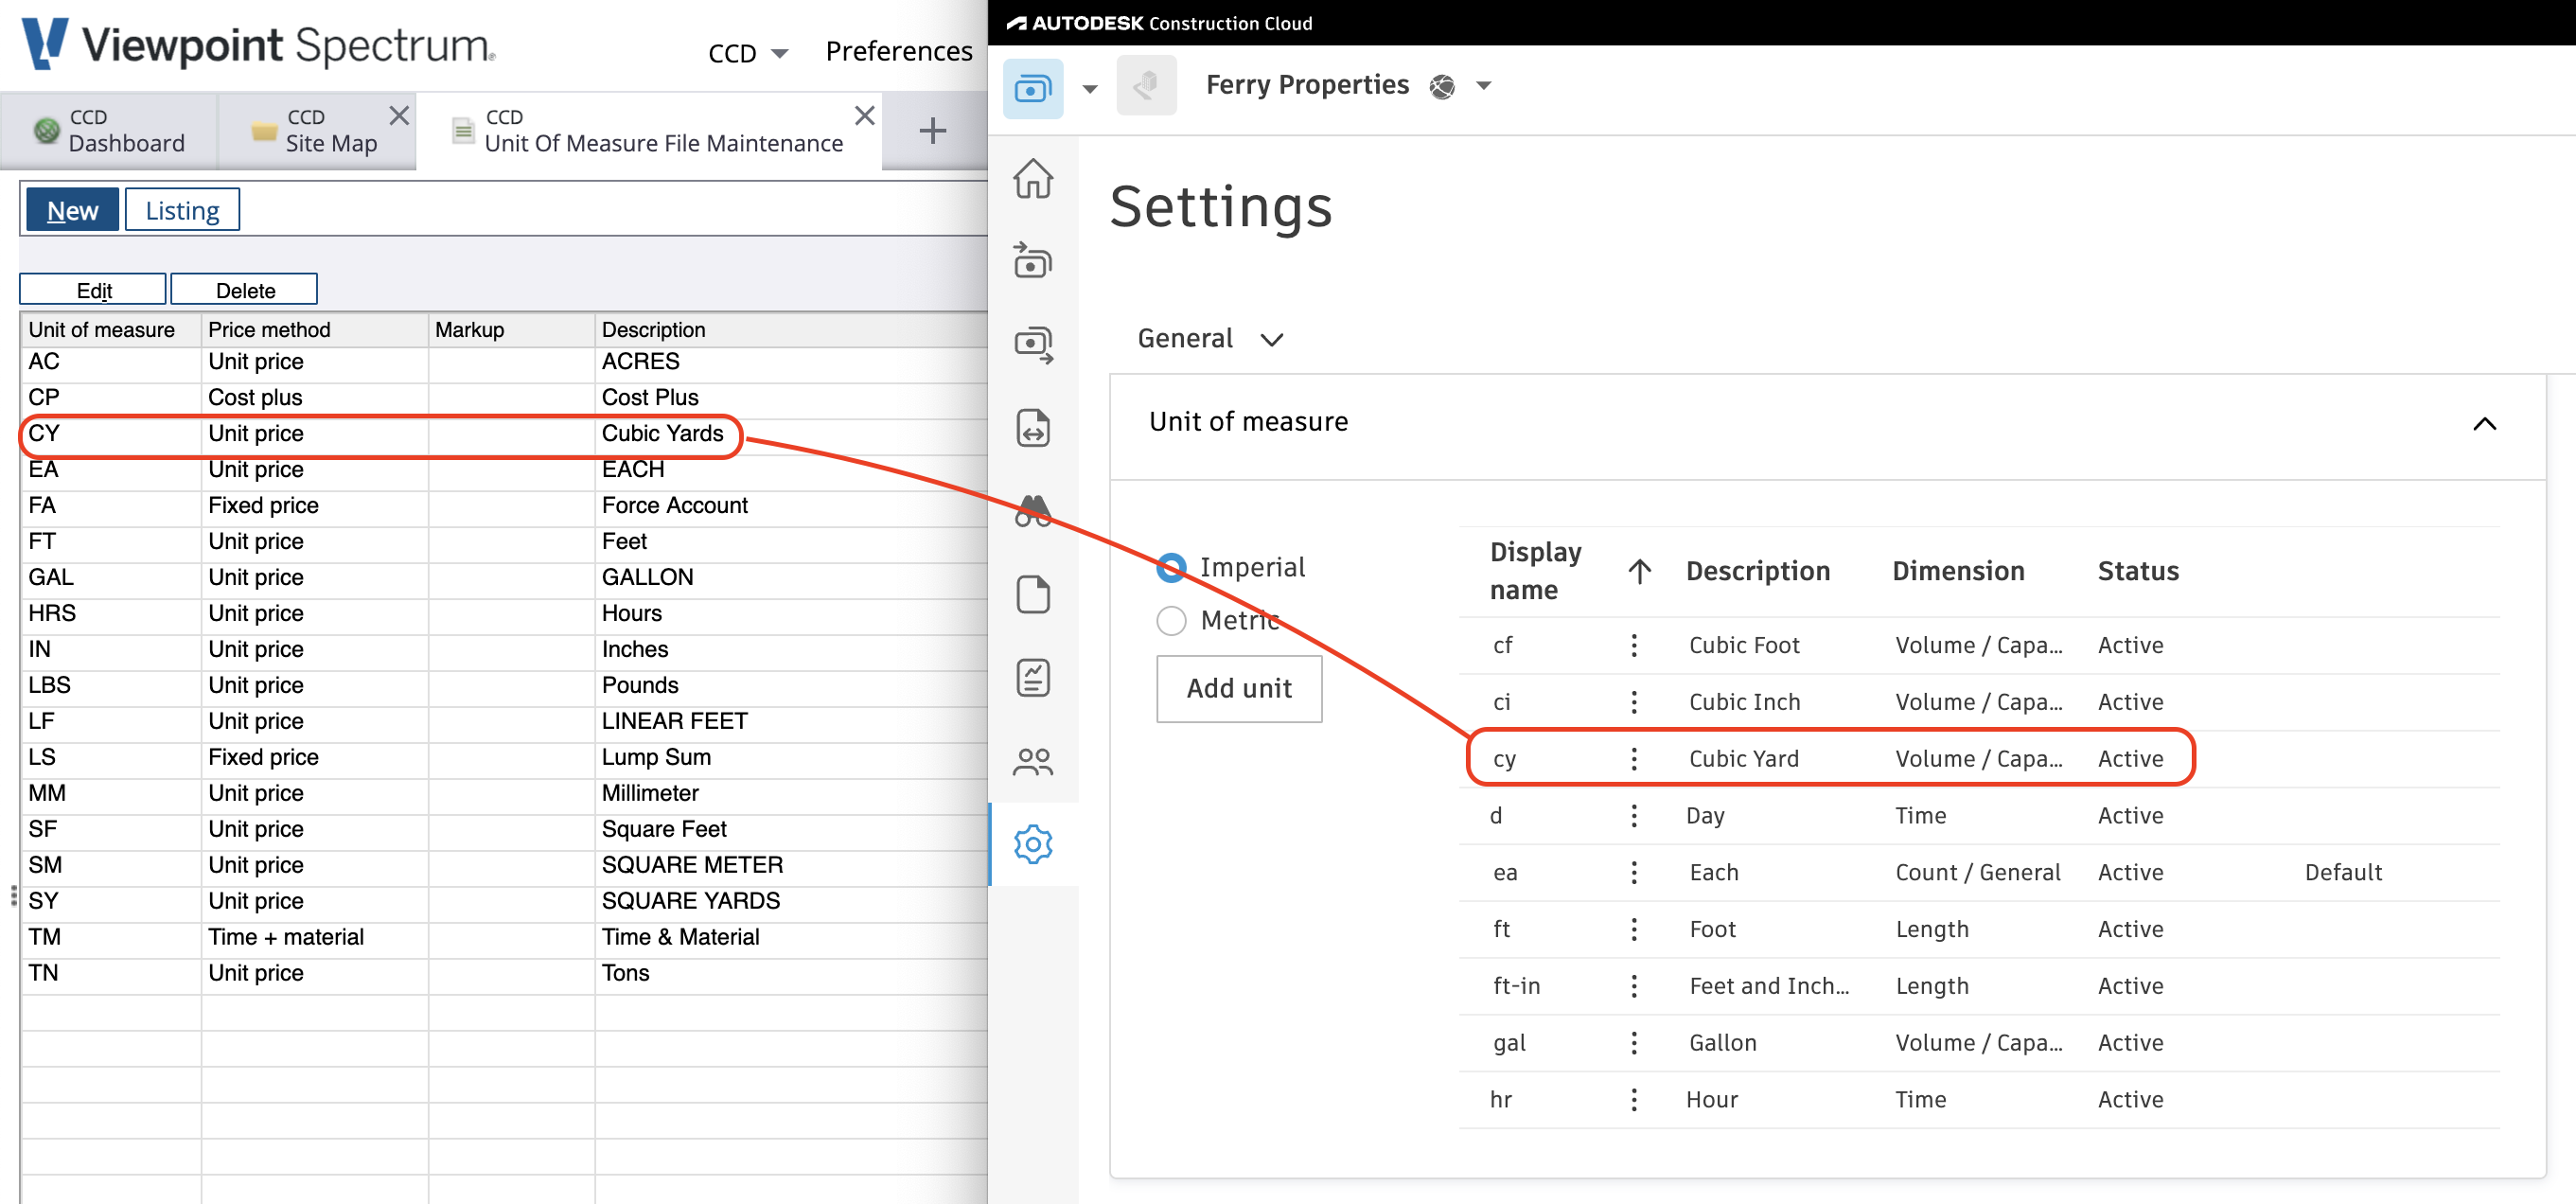
Task: Click the settings gear icon in Autodesk sidebar
Action: click(1033, 846)
